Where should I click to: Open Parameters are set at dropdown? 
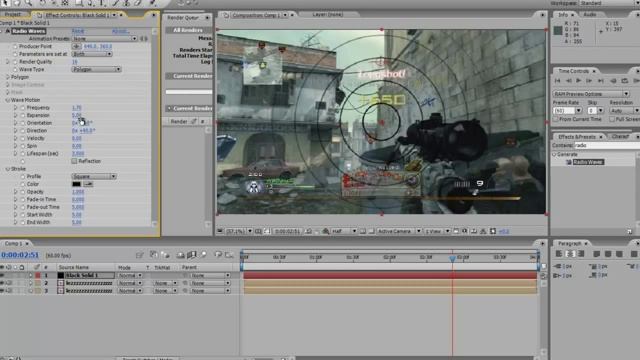click(92, 54)
